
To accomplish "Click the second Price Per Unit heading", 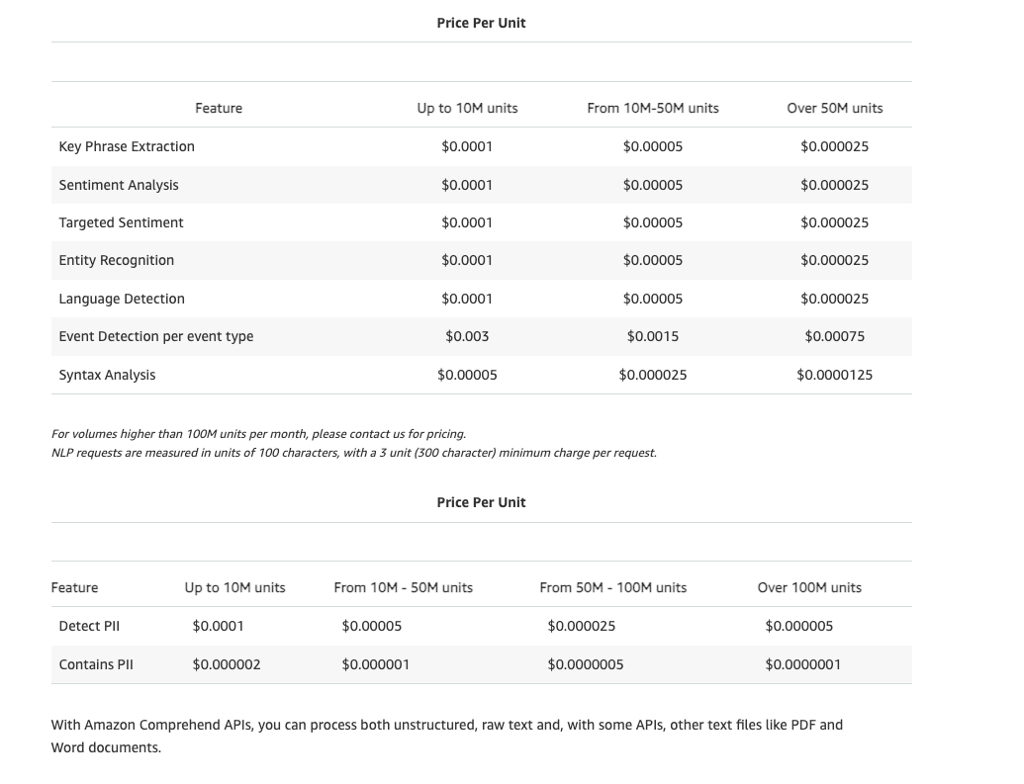I will click(481, 502).
